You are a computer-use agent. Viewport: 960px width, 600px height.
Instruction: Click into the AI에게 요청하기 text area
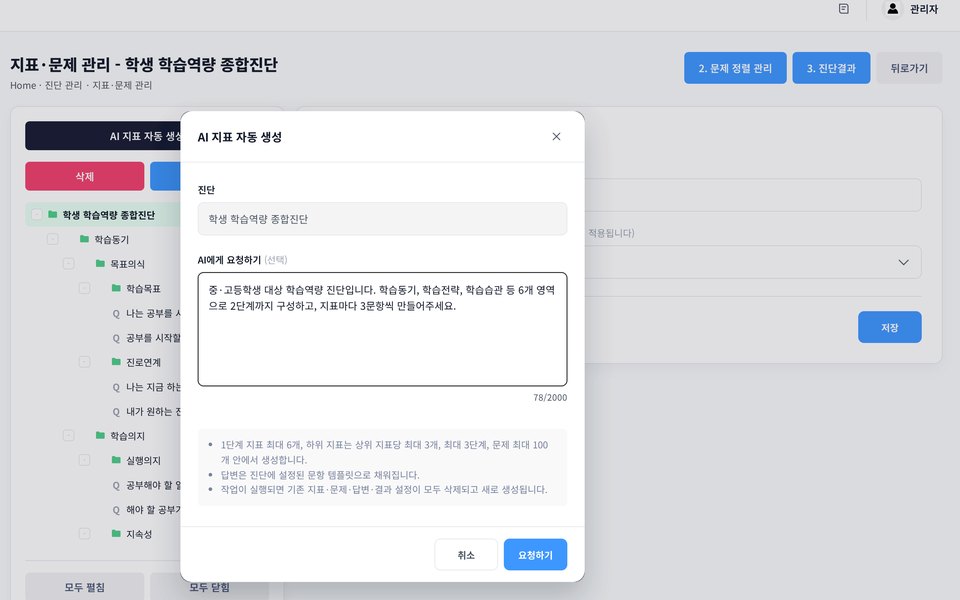pos(382,329)
